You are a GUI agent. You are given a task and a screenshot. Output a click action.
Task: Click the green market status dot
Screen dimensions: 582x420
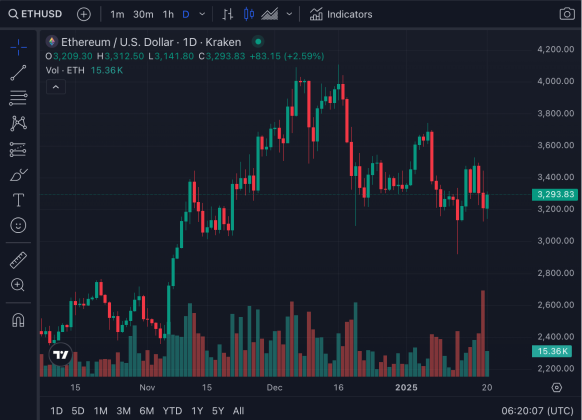258,42
